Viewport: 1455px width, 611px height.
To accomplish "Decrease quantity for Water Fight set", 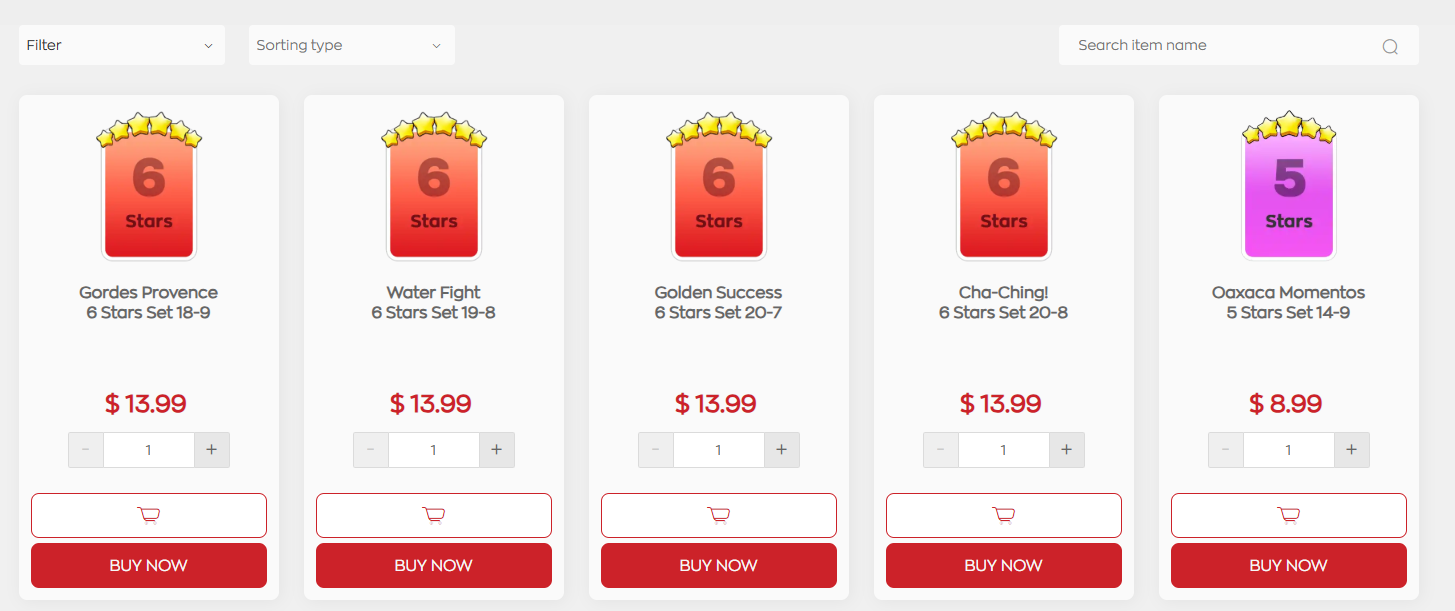I will click(x=371, y=450).
